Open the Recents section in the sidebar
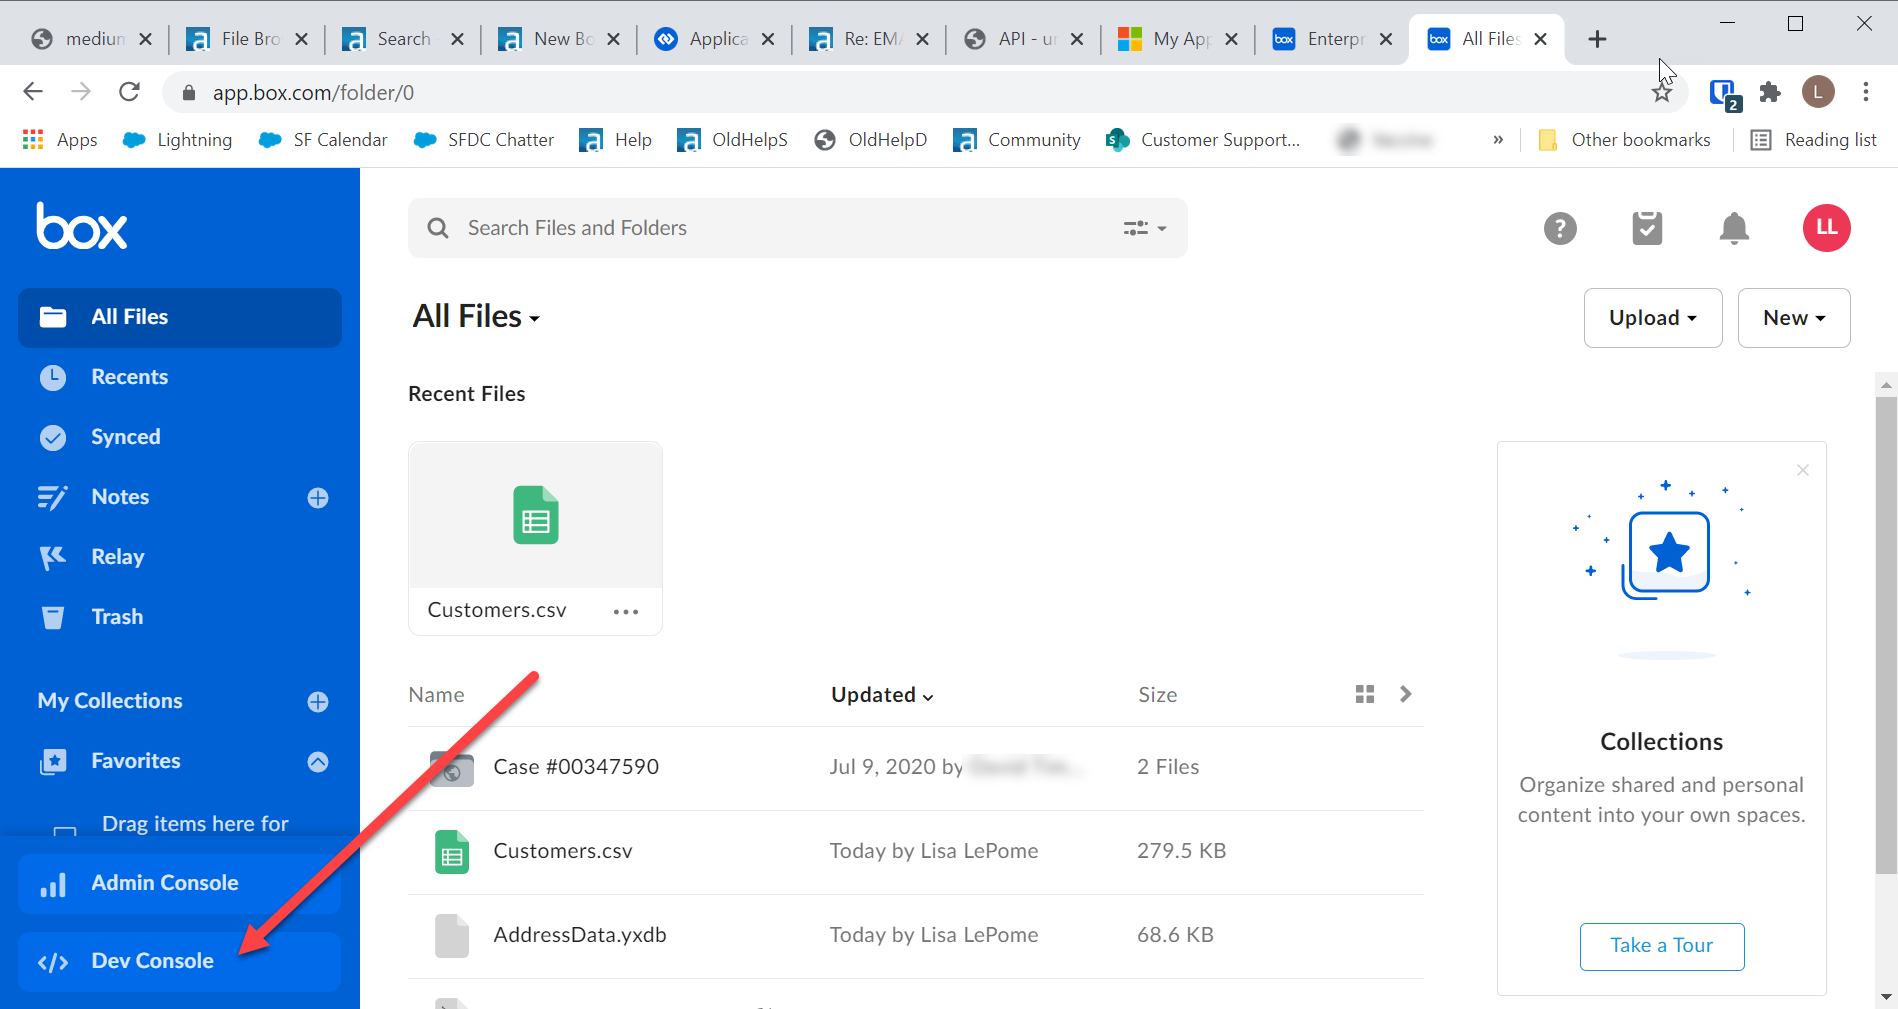 130,377
